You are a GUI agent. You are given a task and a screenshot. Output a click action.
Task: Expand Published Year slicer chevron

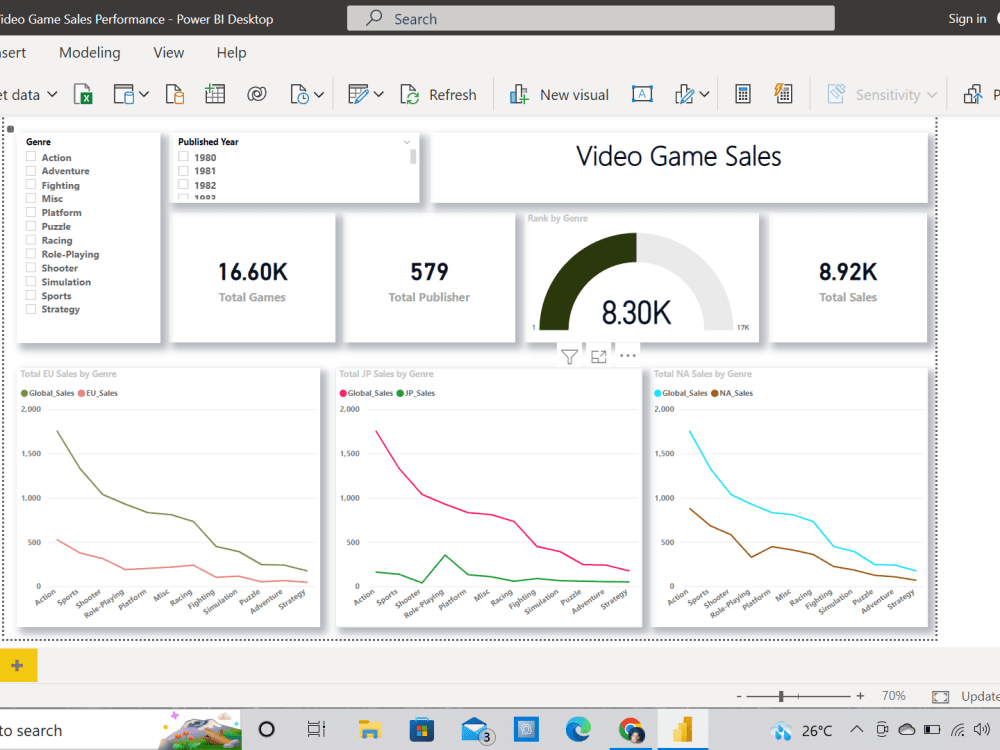tap(407, 142)
